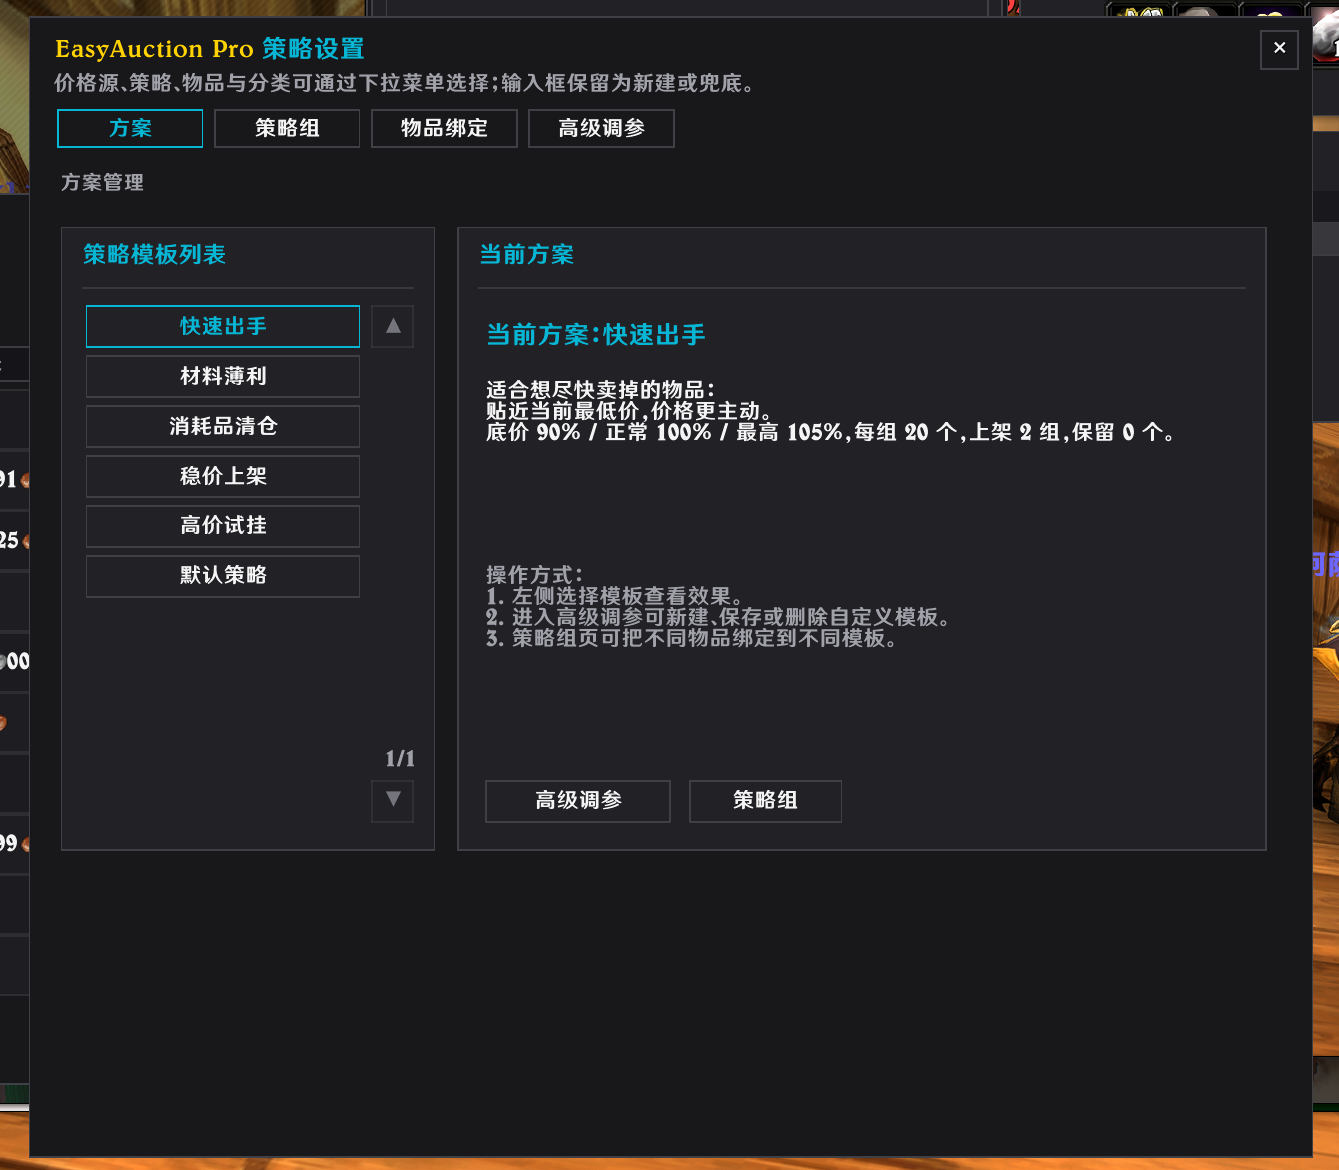Click 策略组 button below current plan
Image resolution: width=1339 pixels, height=1170 pixels.
[x=765, y=801]
